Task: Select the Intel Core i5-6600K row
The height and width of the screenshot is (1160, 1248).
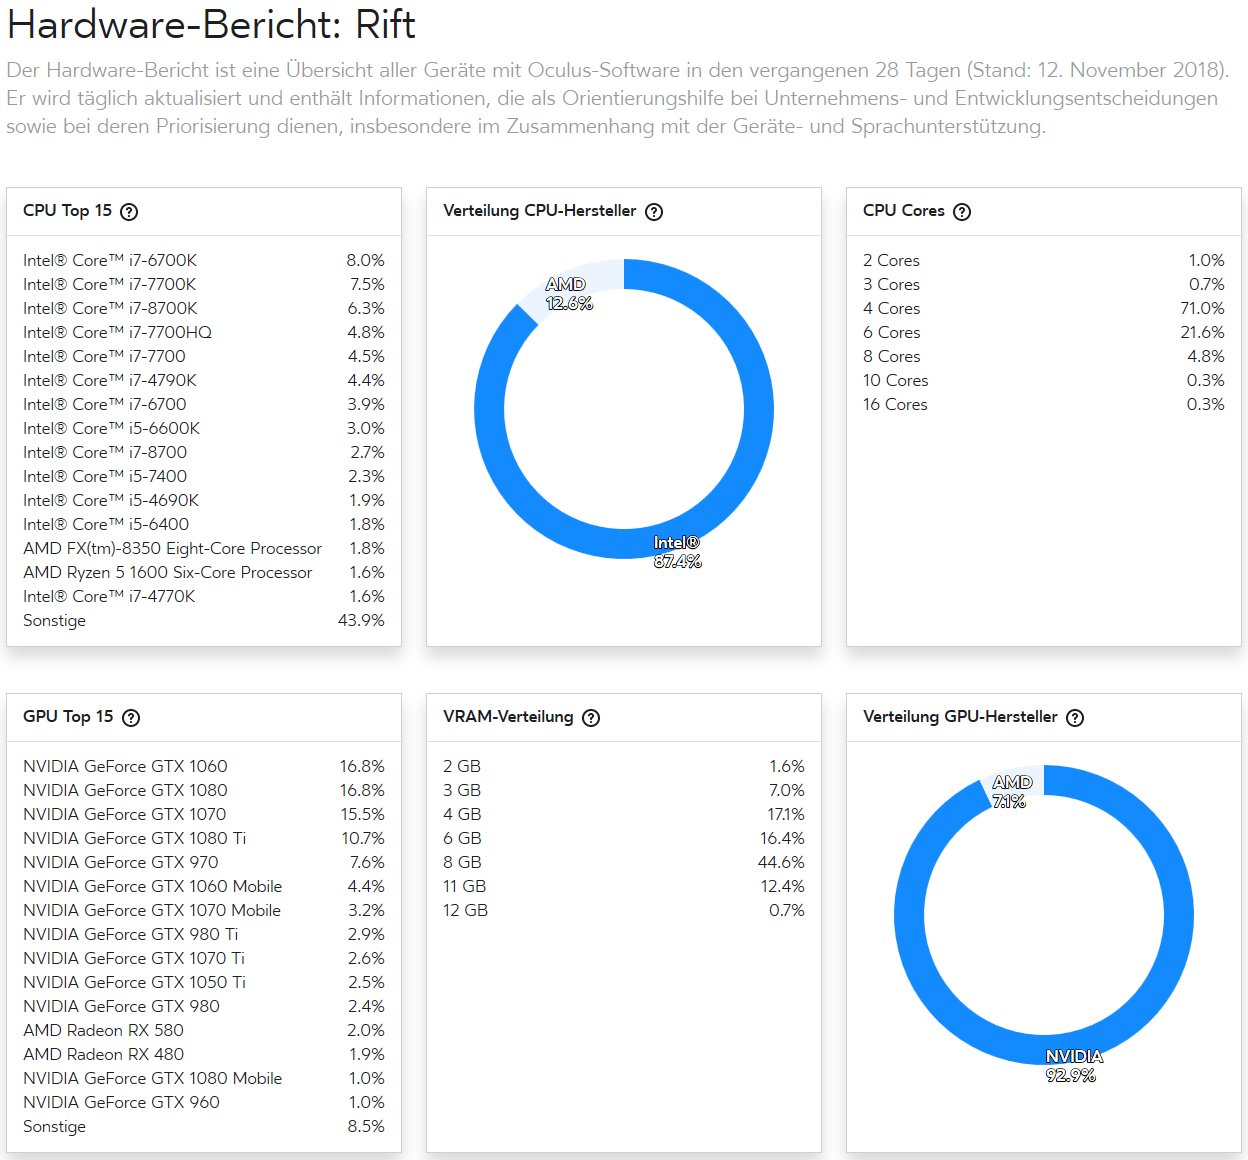Action: [204, 428]
